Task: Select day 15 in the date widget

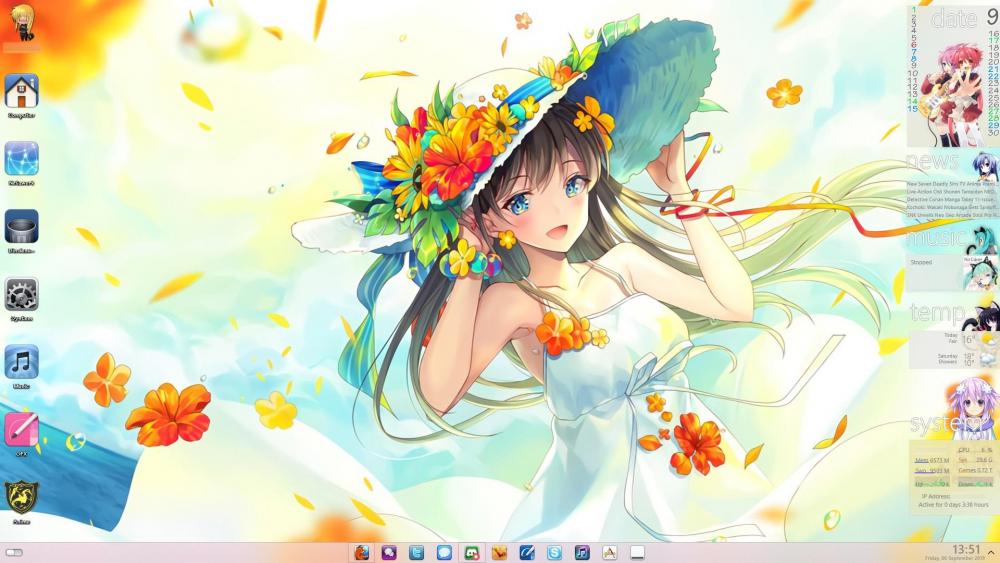Action: [913, 109]
